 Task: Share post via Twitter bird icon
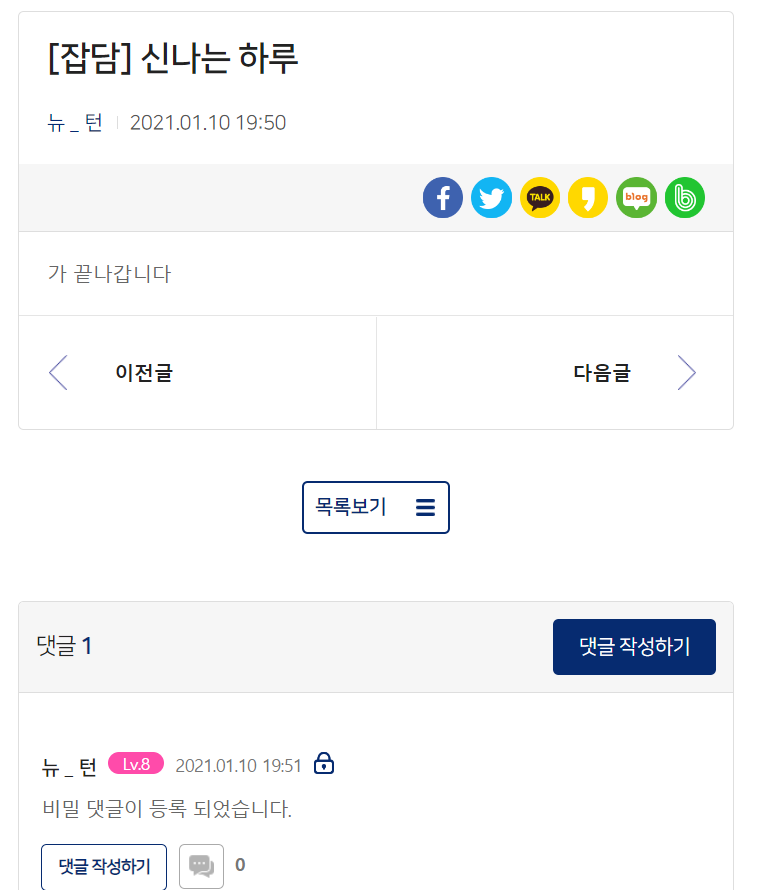pyautogui.click(x=491, y=198)
